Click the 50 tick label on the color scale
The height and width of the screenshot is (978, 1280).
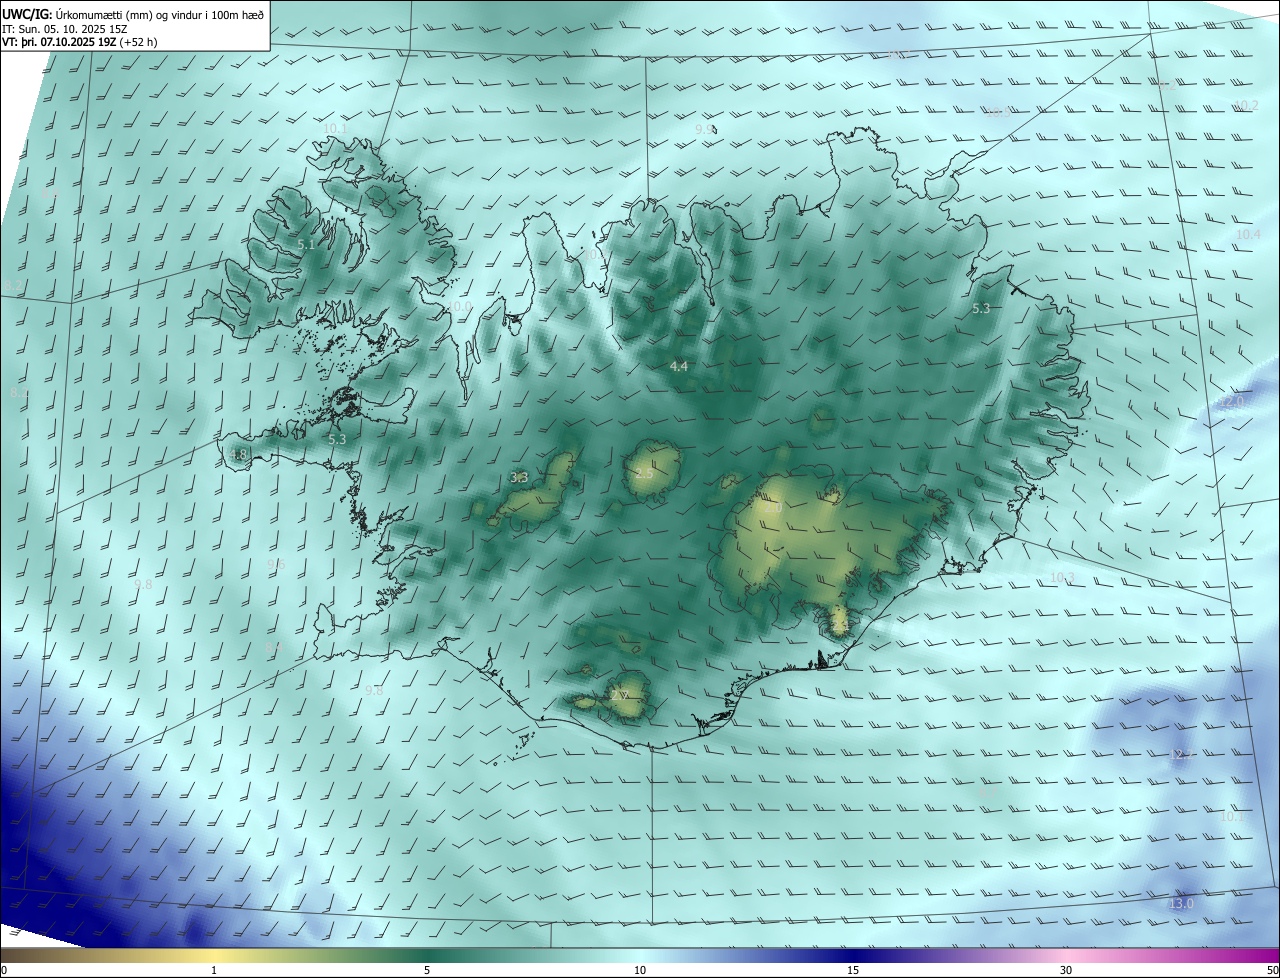coord(1273,970)
